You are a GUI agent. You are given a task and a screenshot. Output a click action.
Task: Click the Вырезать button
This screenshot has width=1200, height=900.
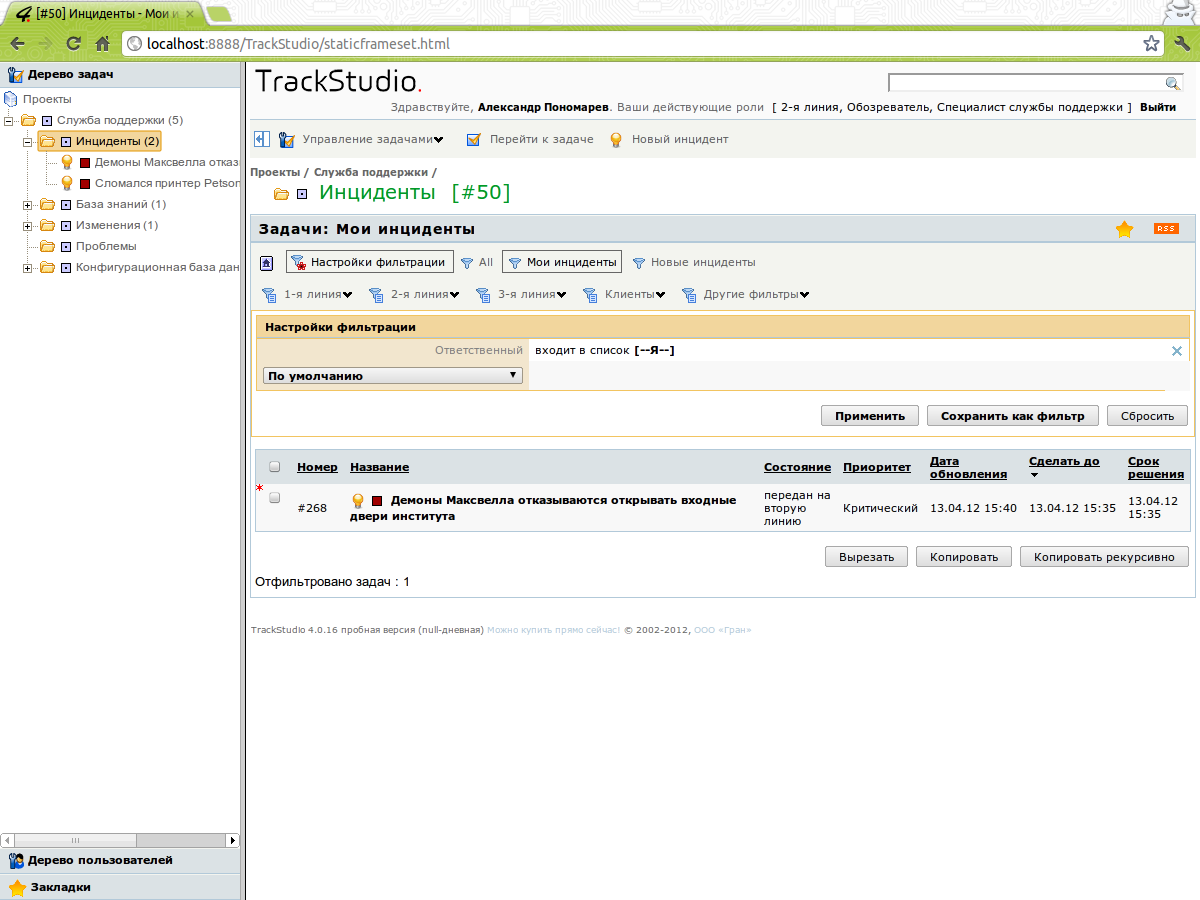[x=866, y=557]
